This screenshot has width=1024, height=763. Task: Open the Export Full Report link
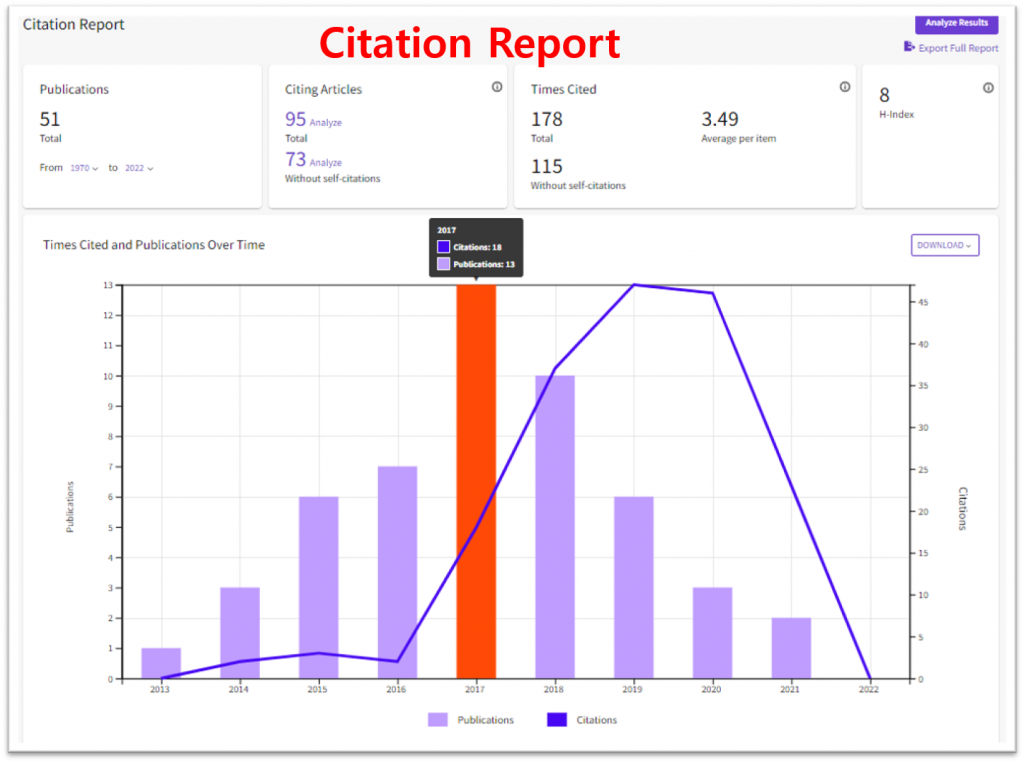[957, 48]
